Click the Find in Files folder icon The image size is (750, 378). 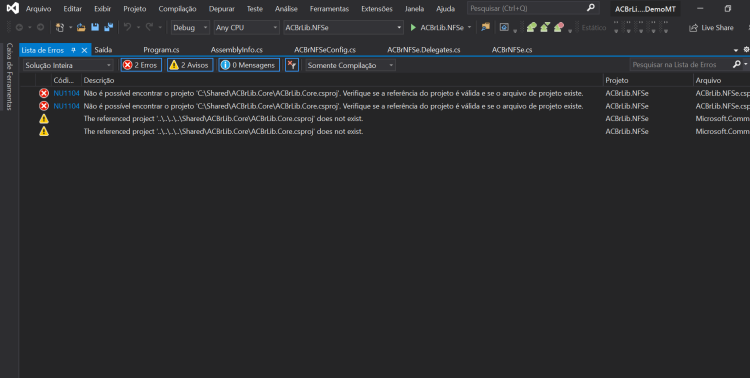(486, 27)
